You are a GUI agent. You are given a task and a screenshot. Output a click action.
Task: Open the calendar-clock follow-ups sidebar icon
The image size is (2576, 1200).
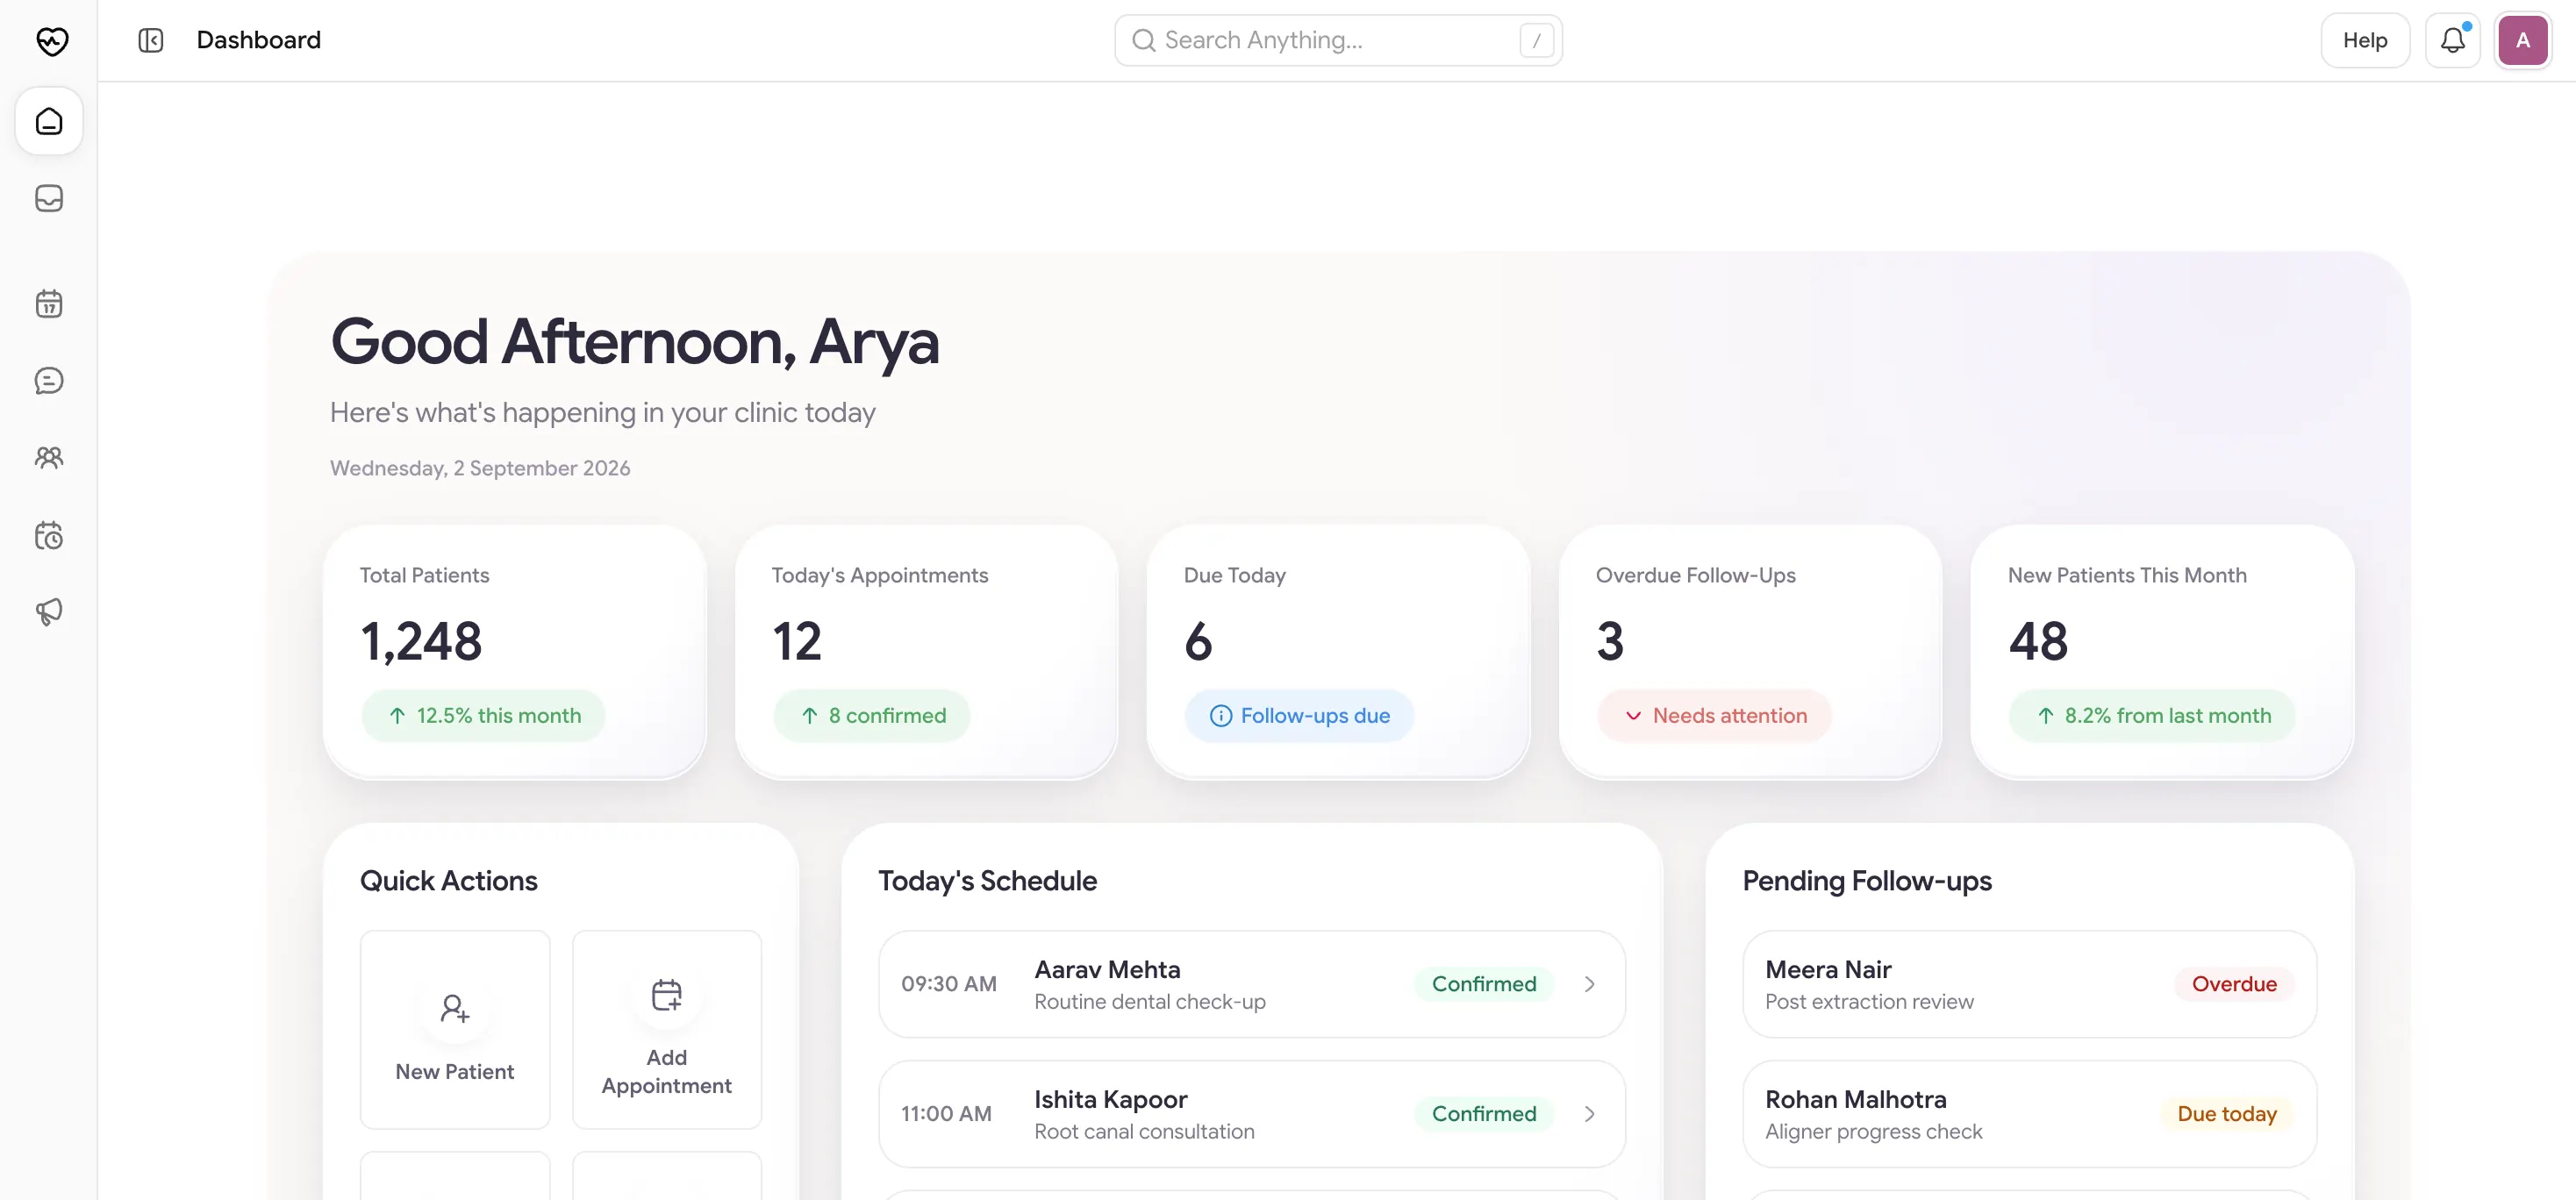(49, 536)
